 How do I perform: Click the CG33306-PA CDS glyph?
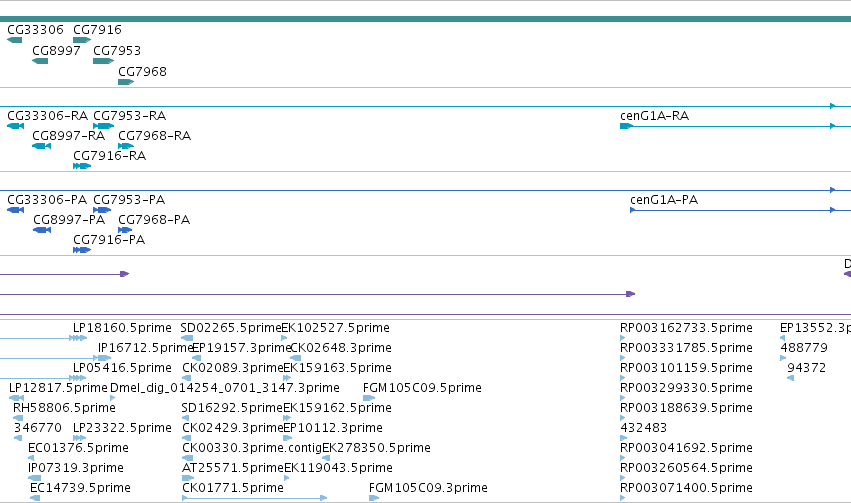click(15, 210)
